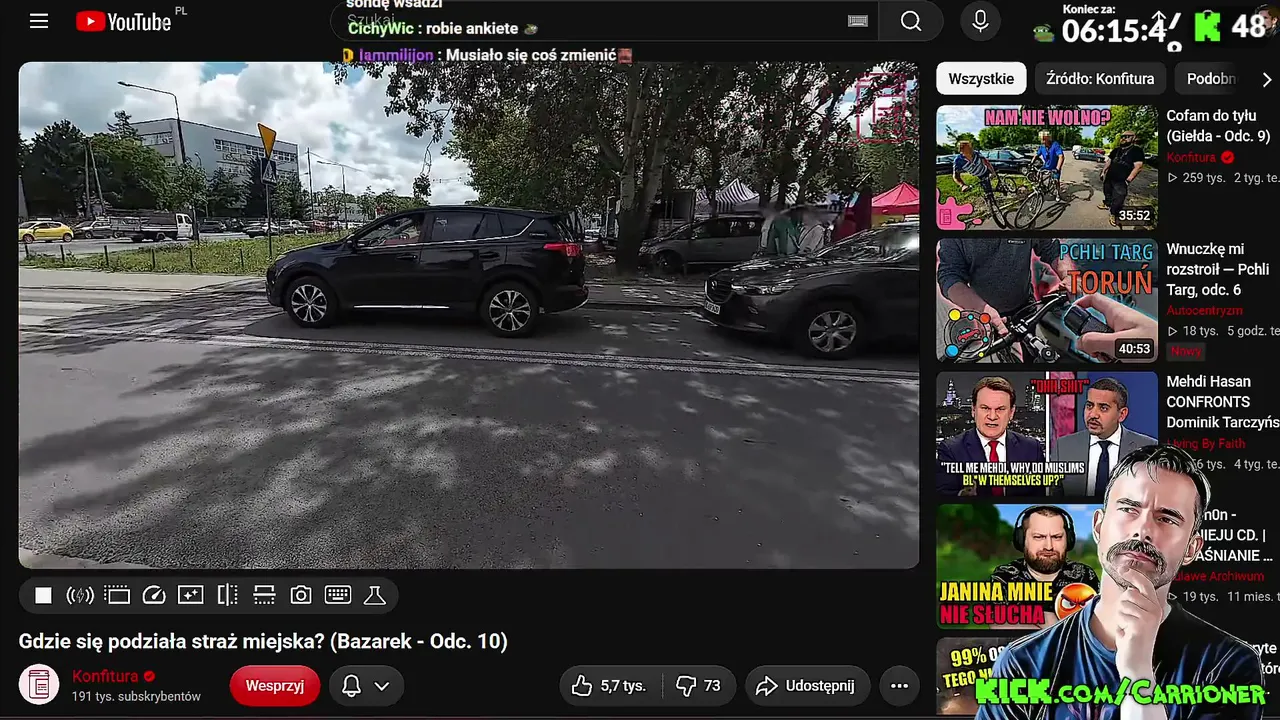This screenshot has width=1280, height=720.
Task: Open the Mehdi Hasan video thumbnail
Action: (x=1047, y=433)
